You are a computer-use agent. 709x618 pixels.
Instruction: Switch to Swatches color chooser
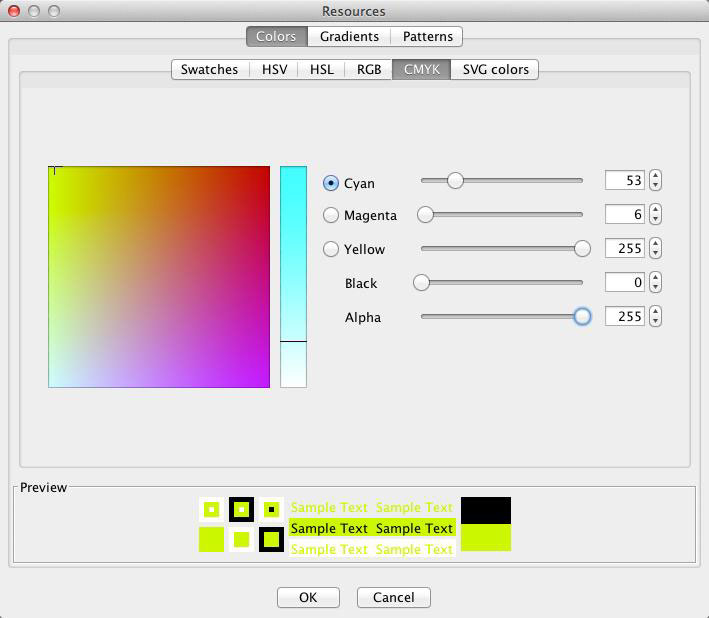point(209,69)
